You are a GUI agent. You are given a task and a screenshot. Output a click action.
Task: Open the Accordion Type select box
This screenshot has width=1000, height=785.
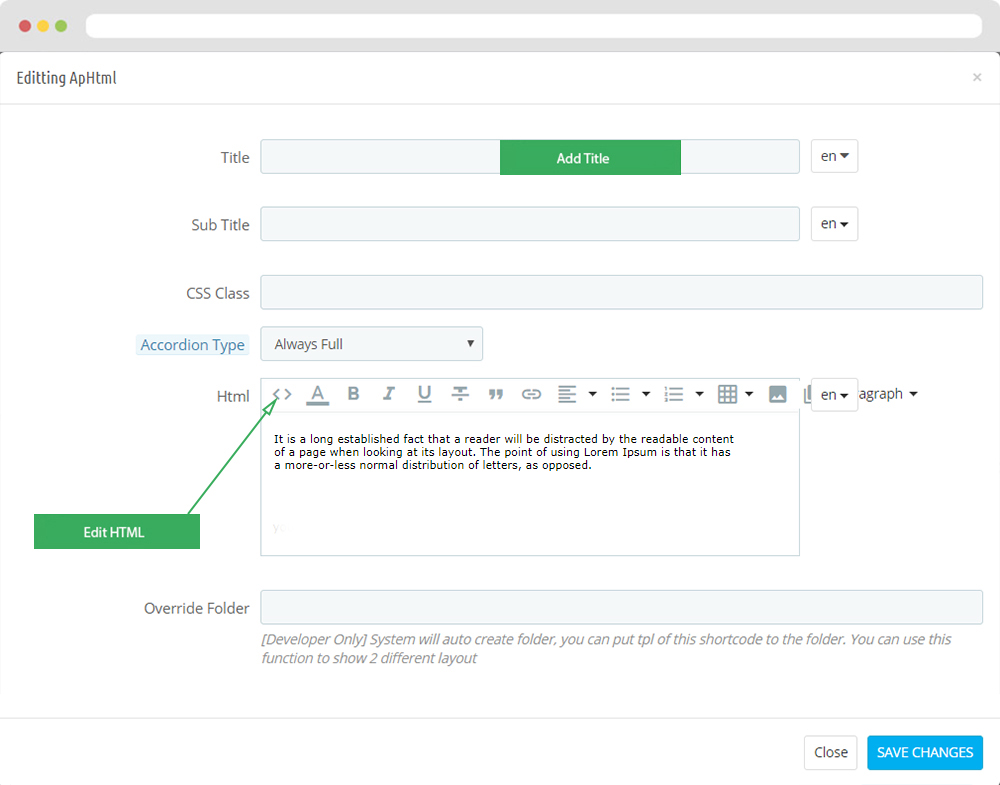tap(372, 344)
